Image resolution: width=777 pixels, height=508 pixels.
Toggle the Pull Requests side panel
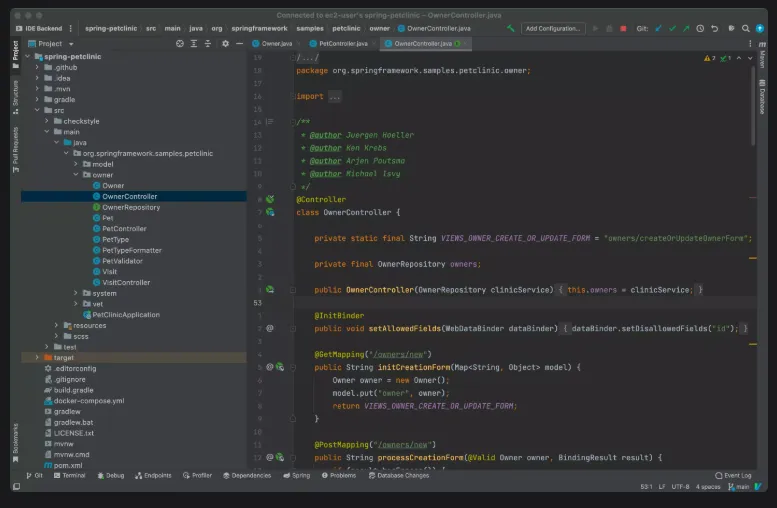pyautogui.click(x=15, y=150)
